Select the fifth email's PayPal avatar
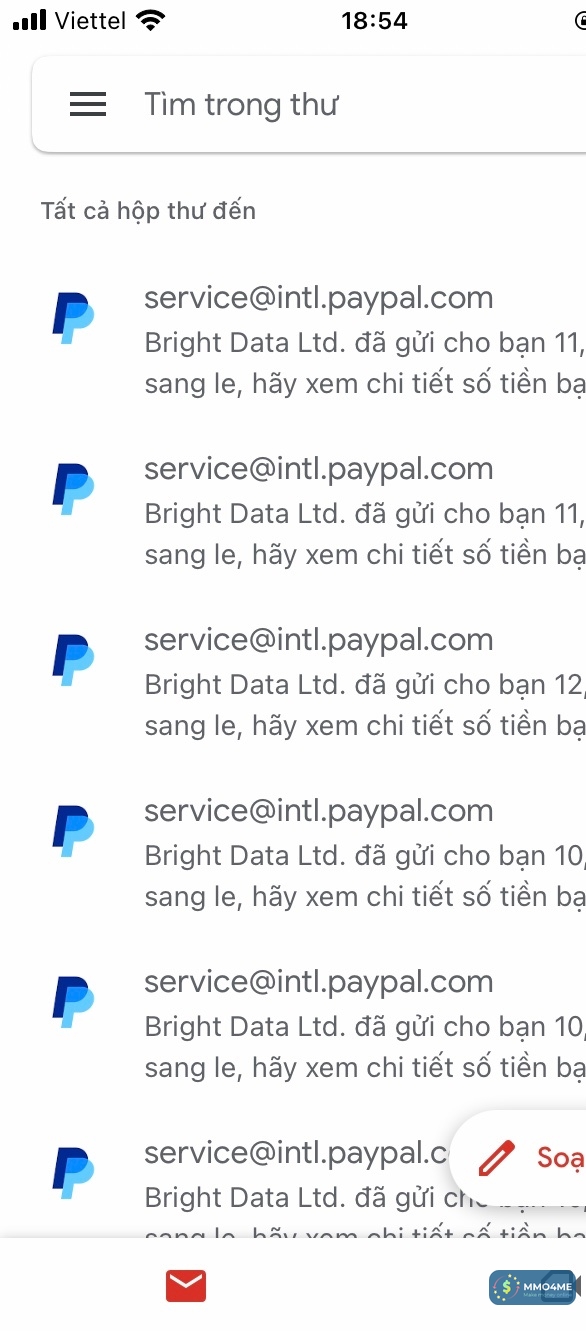586x1331 pixels. pos(73,1002)
